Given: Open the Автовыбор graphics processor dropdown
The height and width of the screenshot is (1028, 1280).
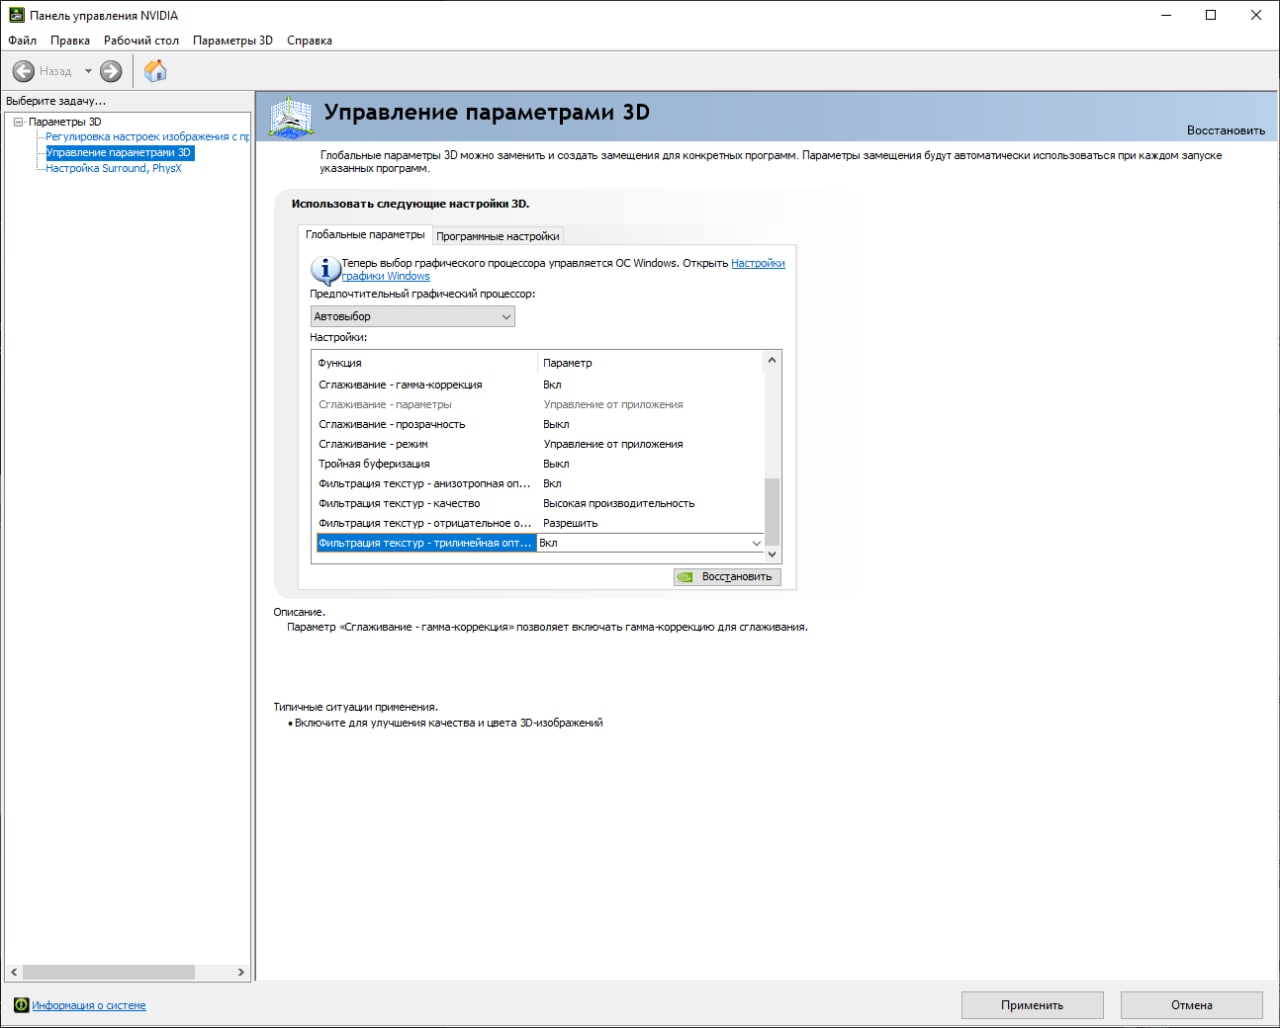Looking at the screenshot, I should point(413,317).
